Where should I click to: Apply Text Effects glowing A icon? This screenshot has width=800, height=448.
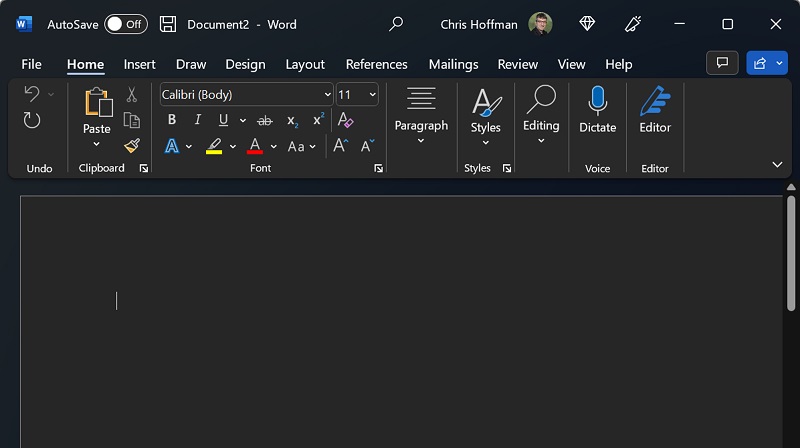tap(172, 146)
